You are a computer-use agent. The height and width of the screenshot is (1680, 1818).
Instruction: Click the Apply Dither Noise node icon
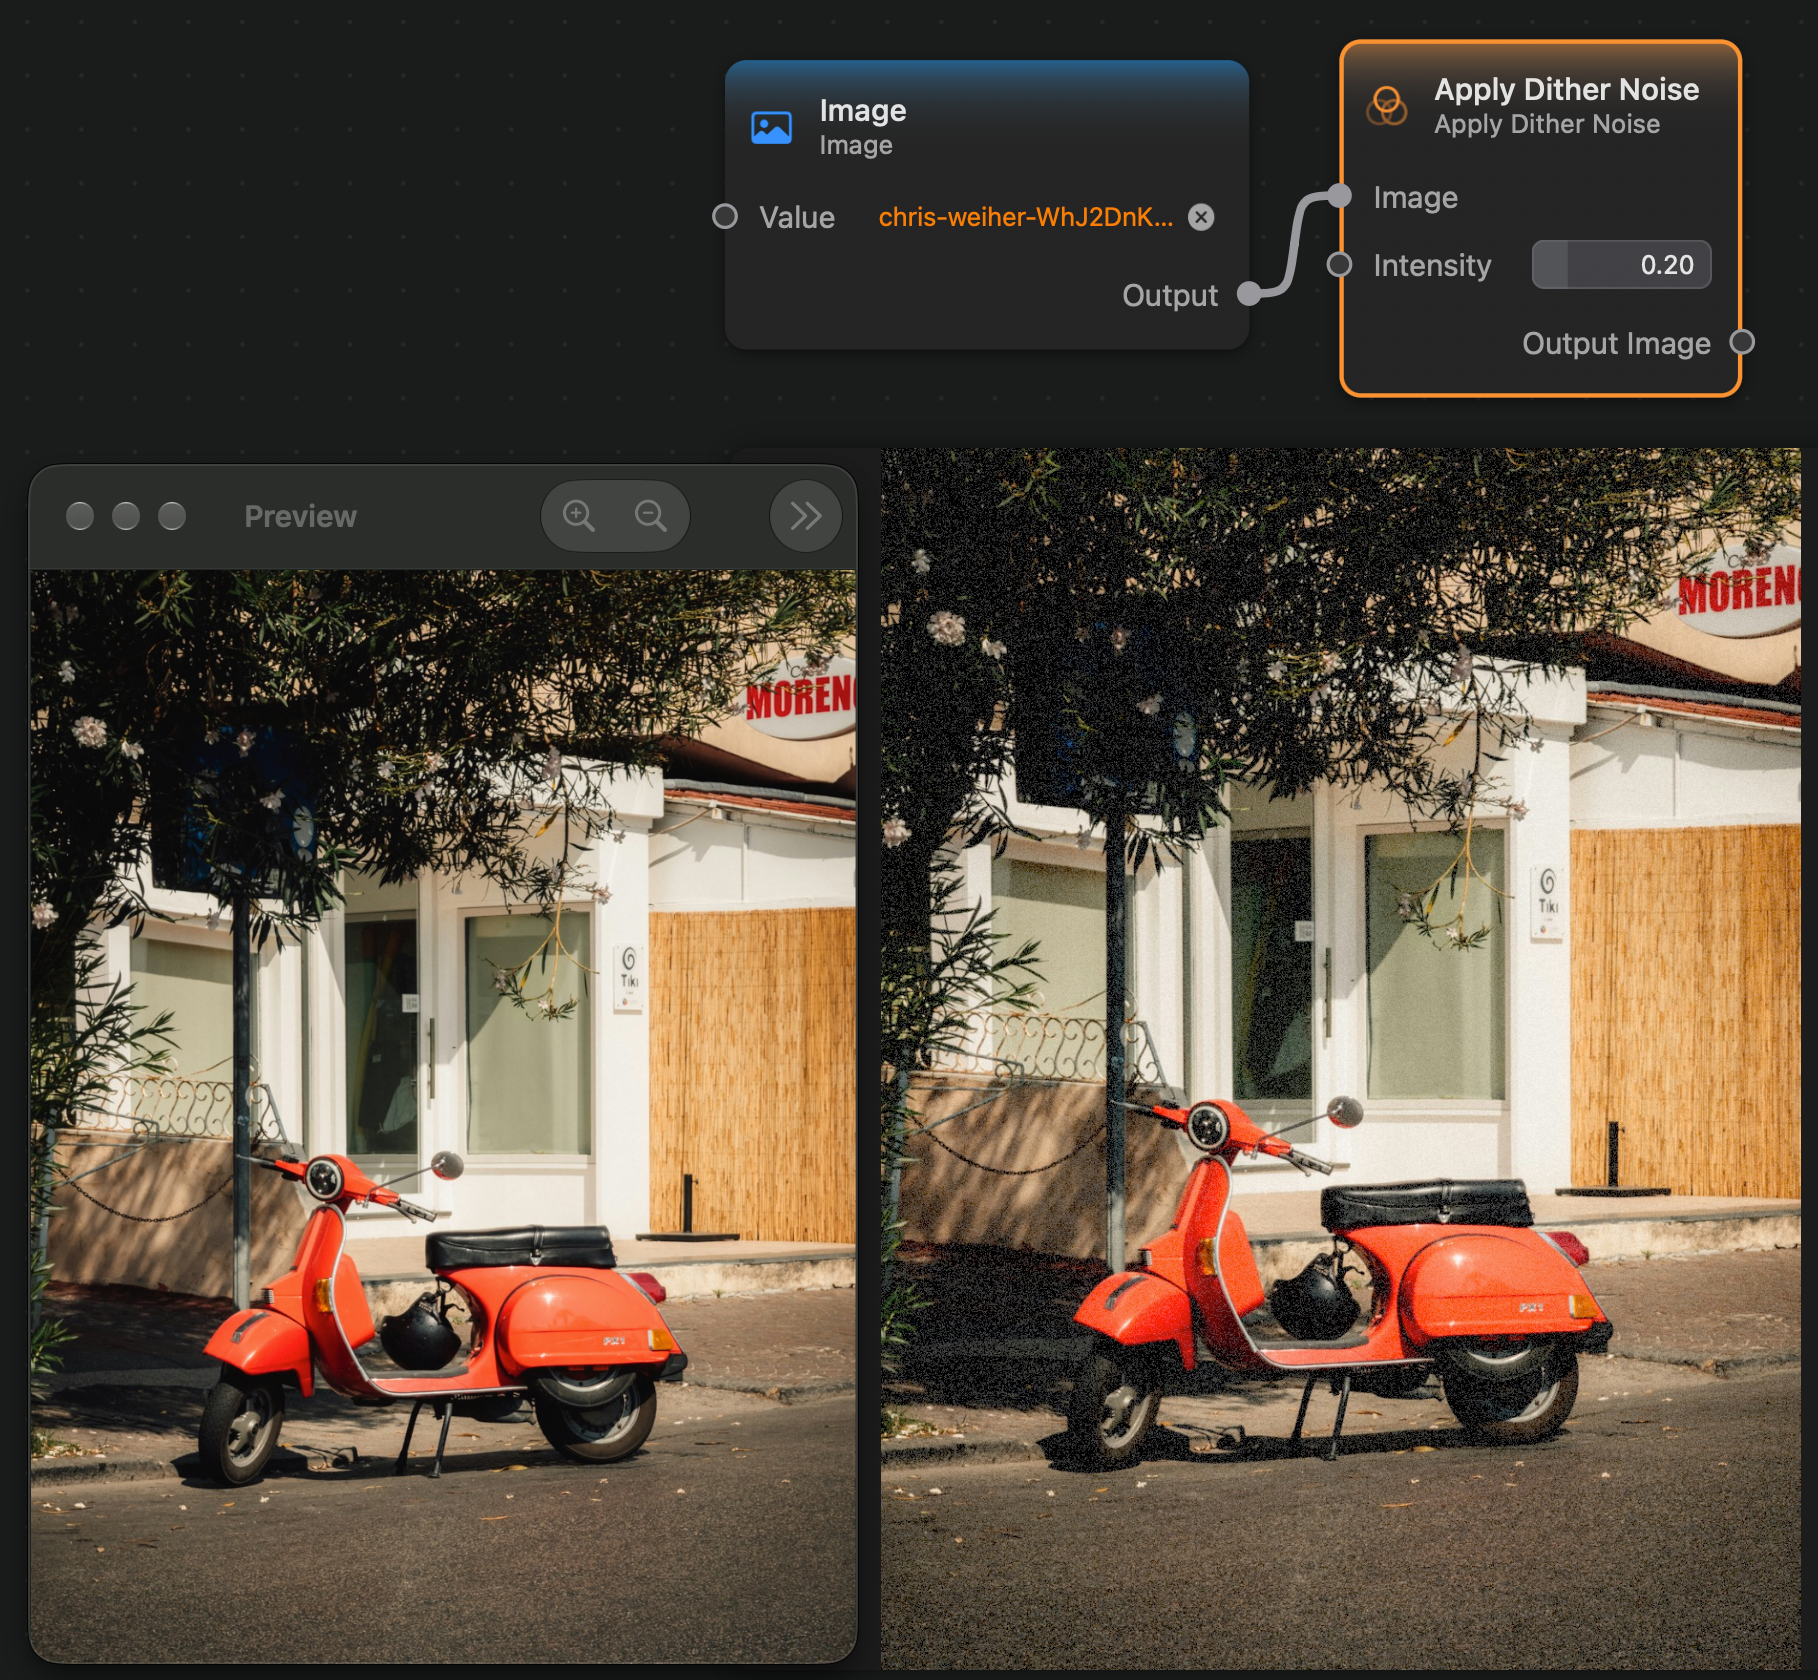1386,106
